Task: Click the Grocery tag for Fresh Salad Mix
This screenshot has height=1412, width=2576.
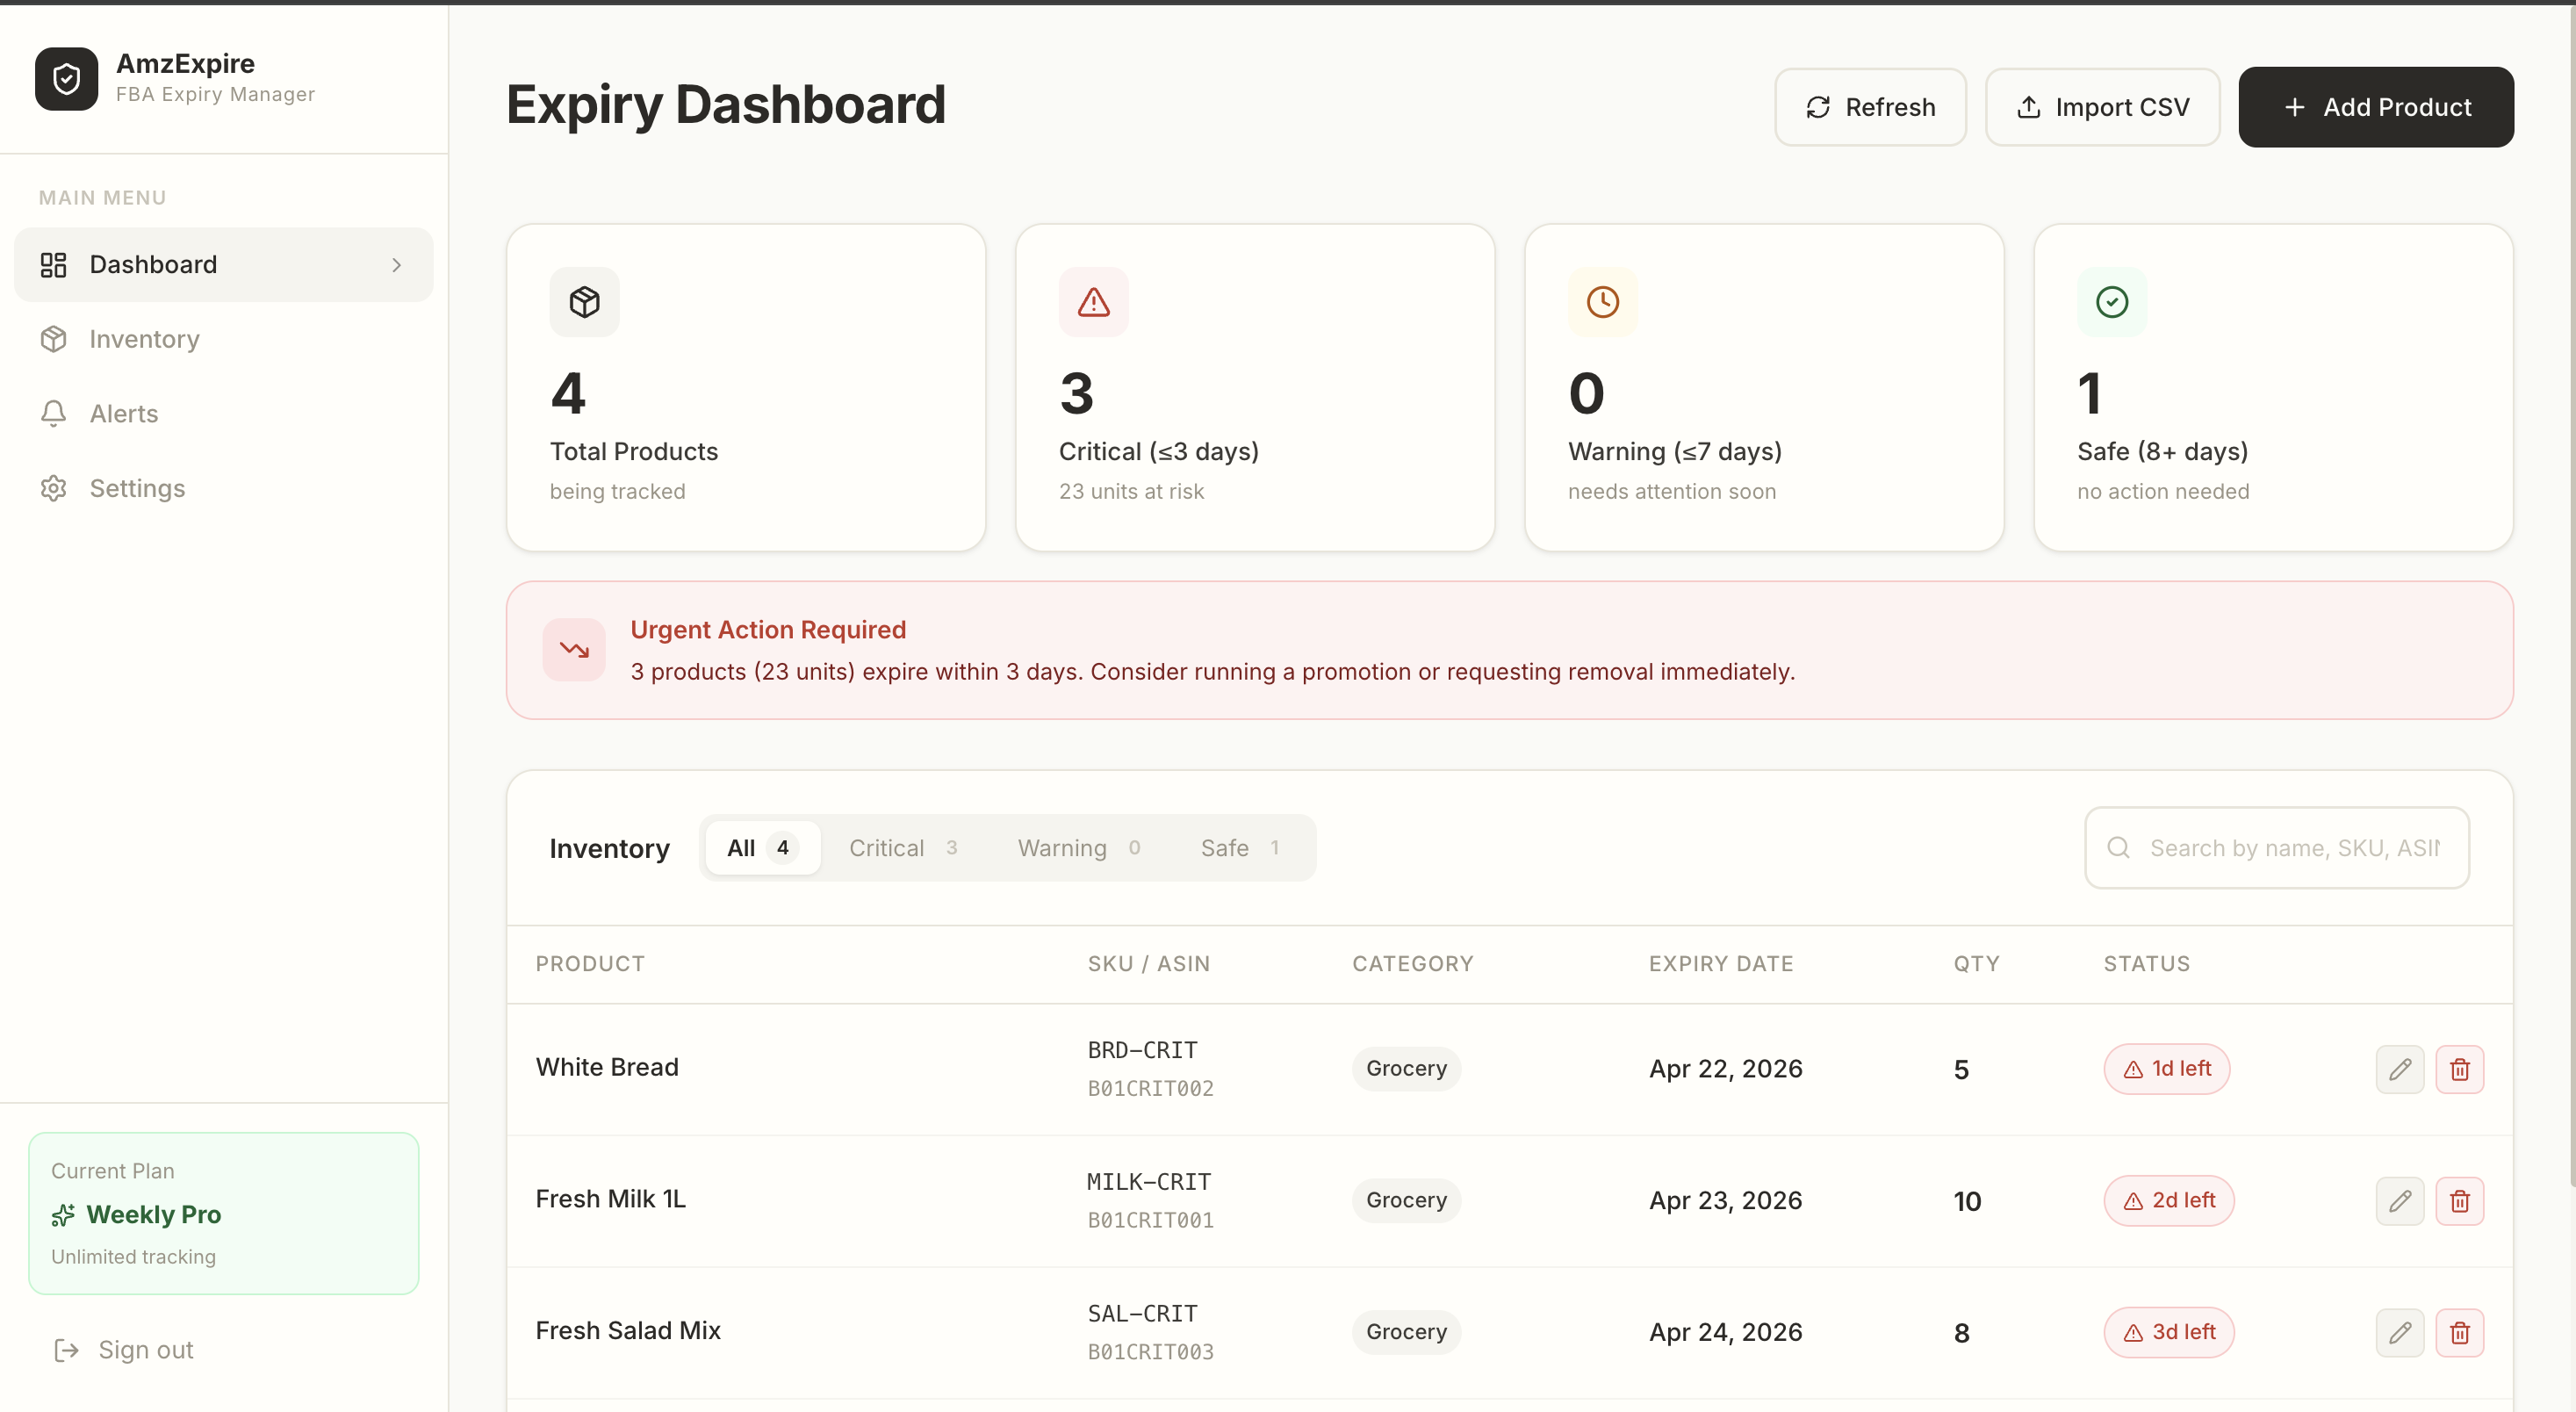Action: point(1406,1333)
